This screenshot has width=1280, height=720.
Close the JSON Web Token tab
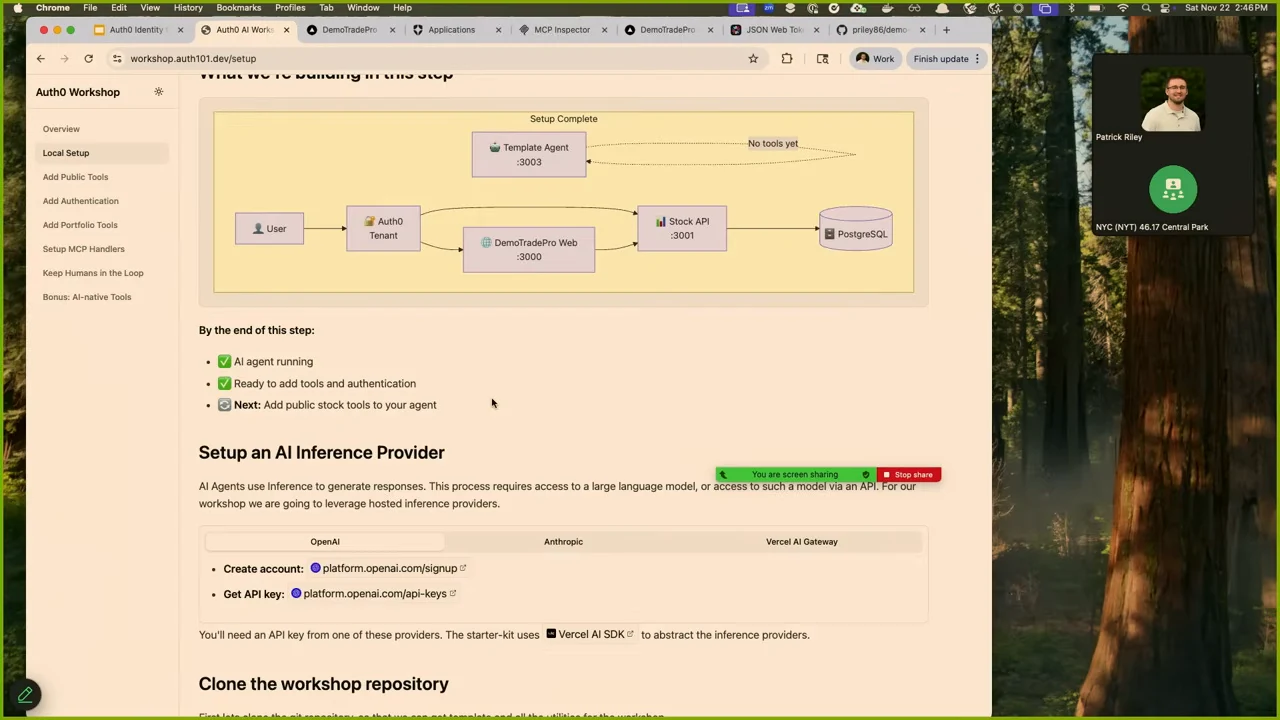(x=816, y=30)
